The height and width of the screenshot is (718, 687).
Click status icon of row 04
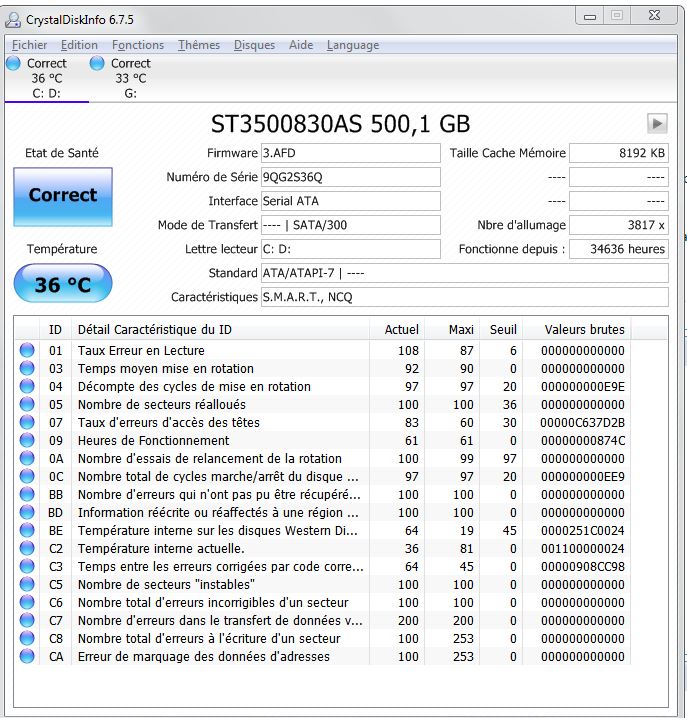27,386
